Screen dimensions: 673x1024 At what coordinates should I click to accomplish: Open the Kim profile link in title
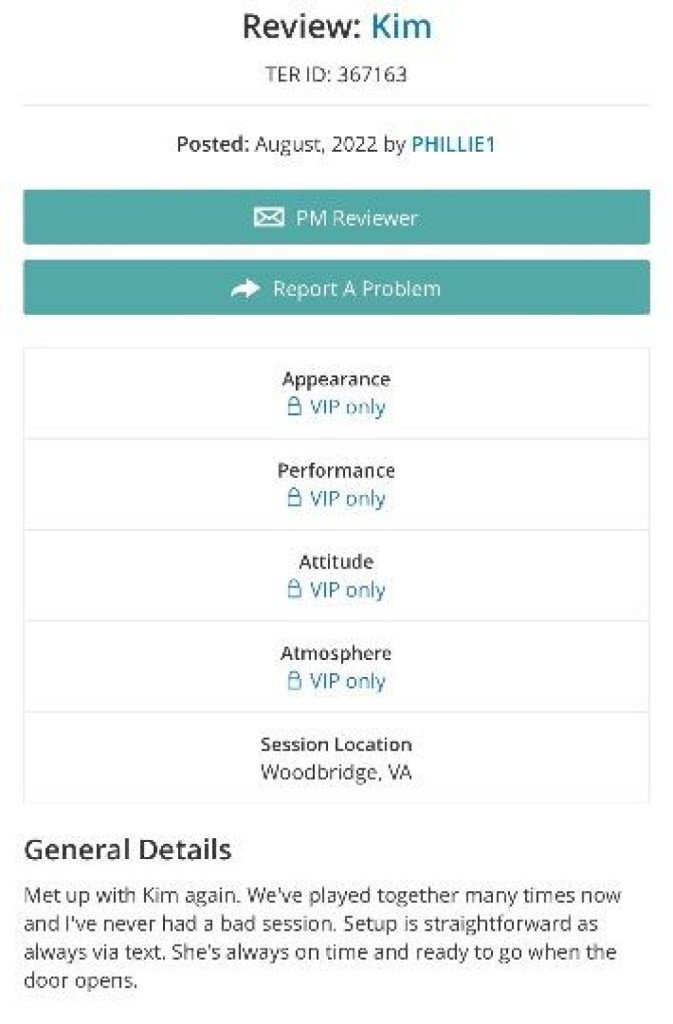point(401,27)
